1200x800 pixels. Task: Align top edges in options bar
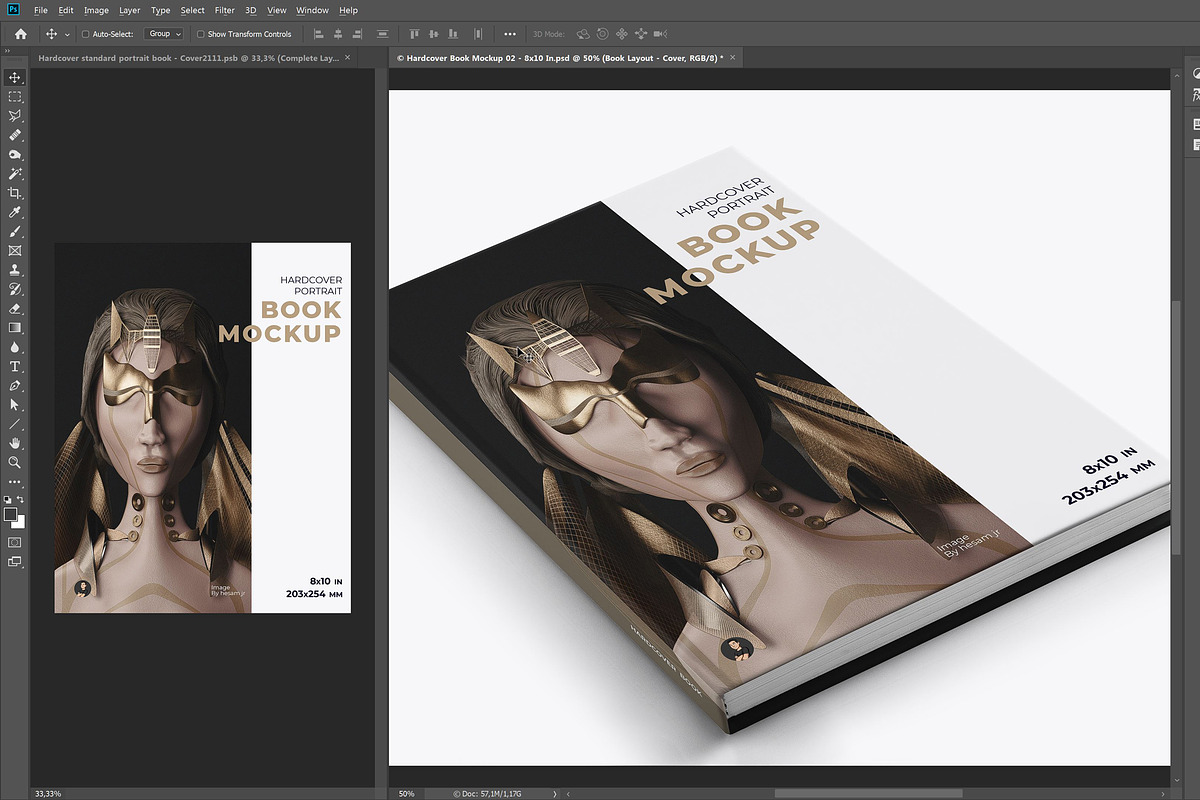pyautogui.click(x=412, y=34)
